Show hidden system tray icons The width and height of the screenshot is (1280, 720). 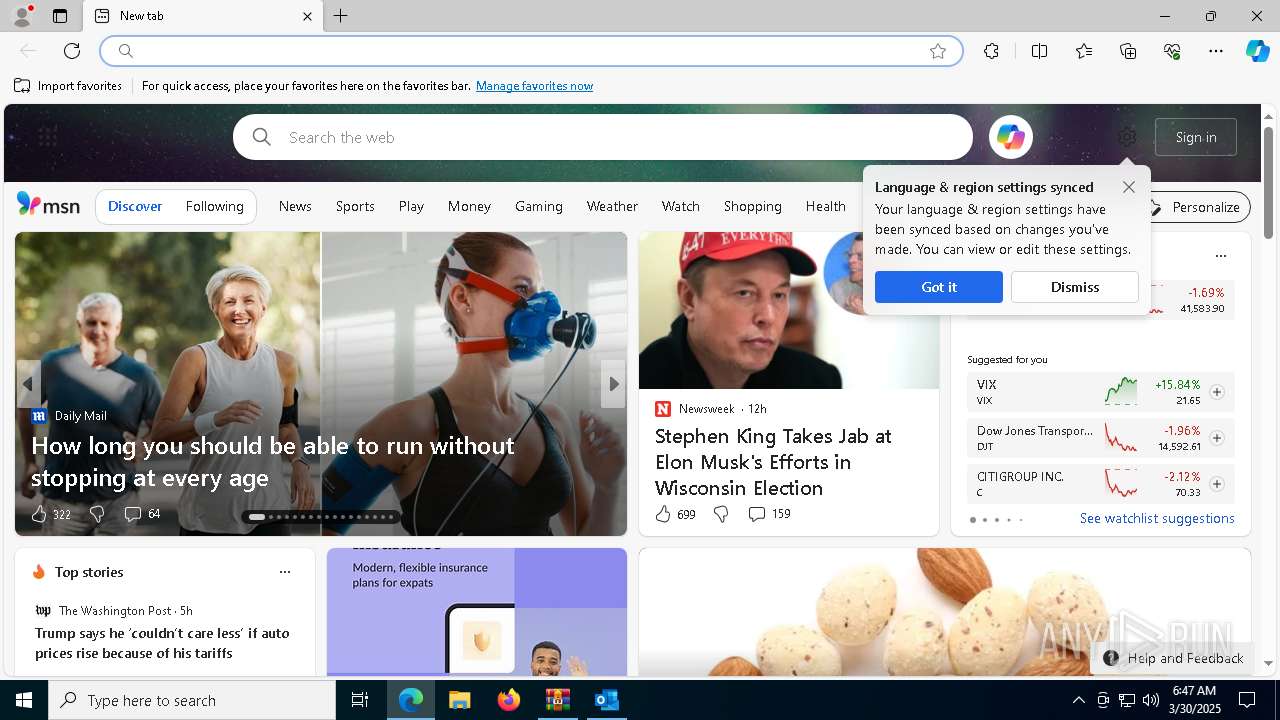point(1078,700)
